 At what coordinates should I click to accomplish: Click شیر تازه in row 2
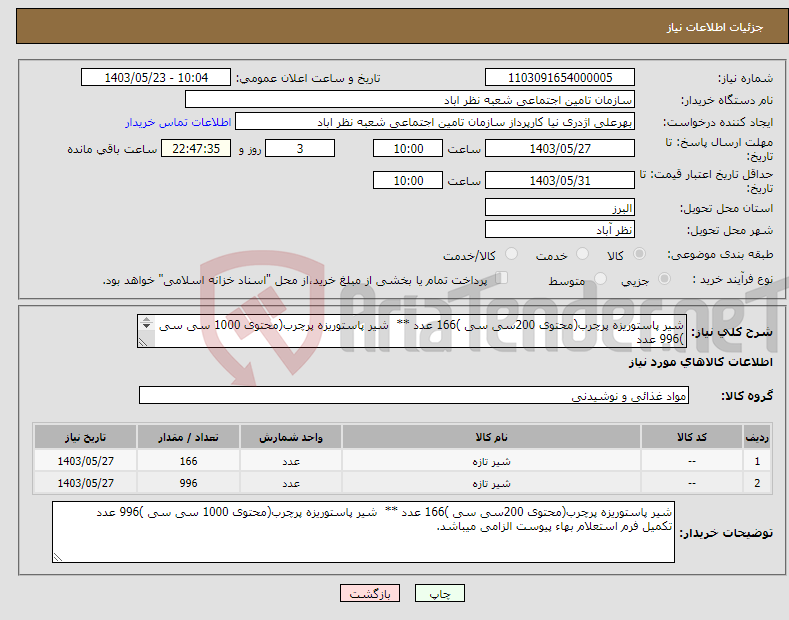click(x=491, y=483)
